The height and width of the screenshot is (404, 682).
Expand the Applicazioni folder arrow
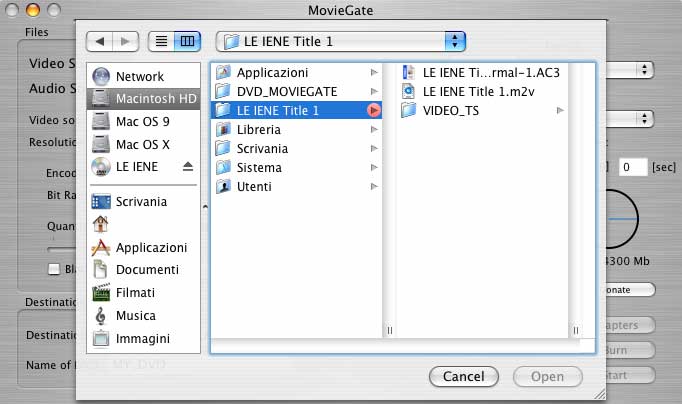point(373,73)
